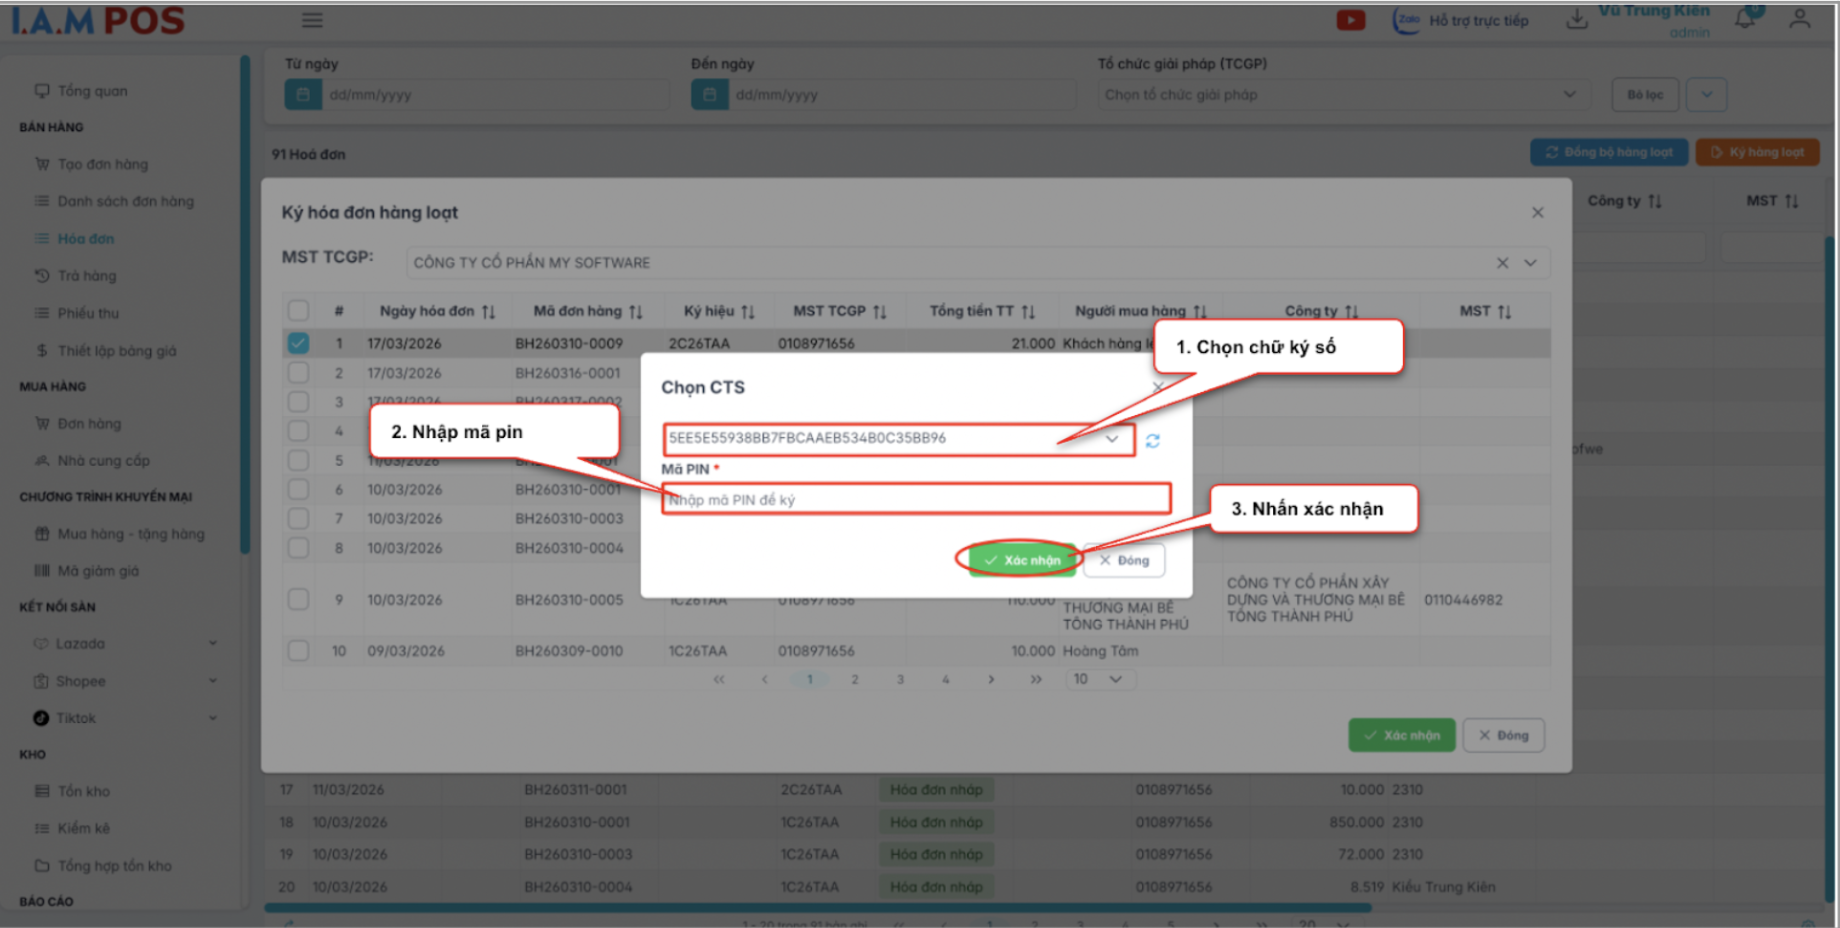The height and width of the screenshot is (928, 1840).
Task: Check the checkbox for invoice row 10
Action: click(298, 651)
